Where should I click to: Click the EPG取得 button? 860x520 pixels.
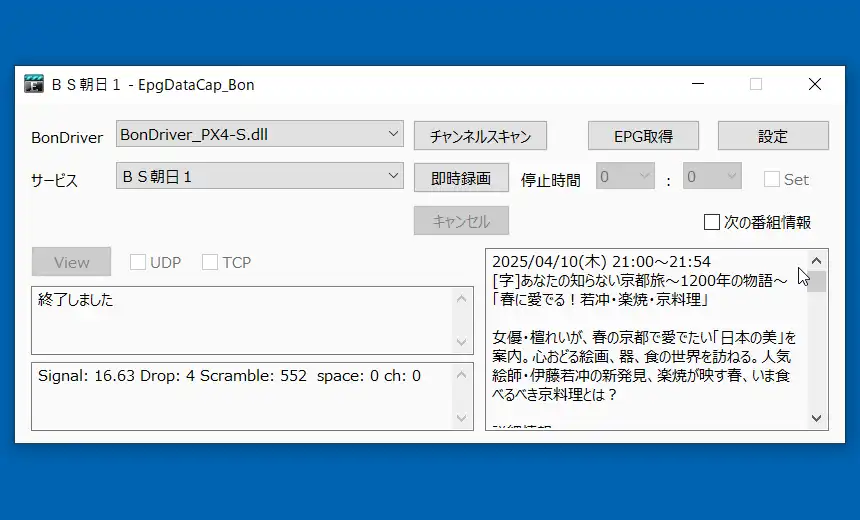[x=643, y=135]
